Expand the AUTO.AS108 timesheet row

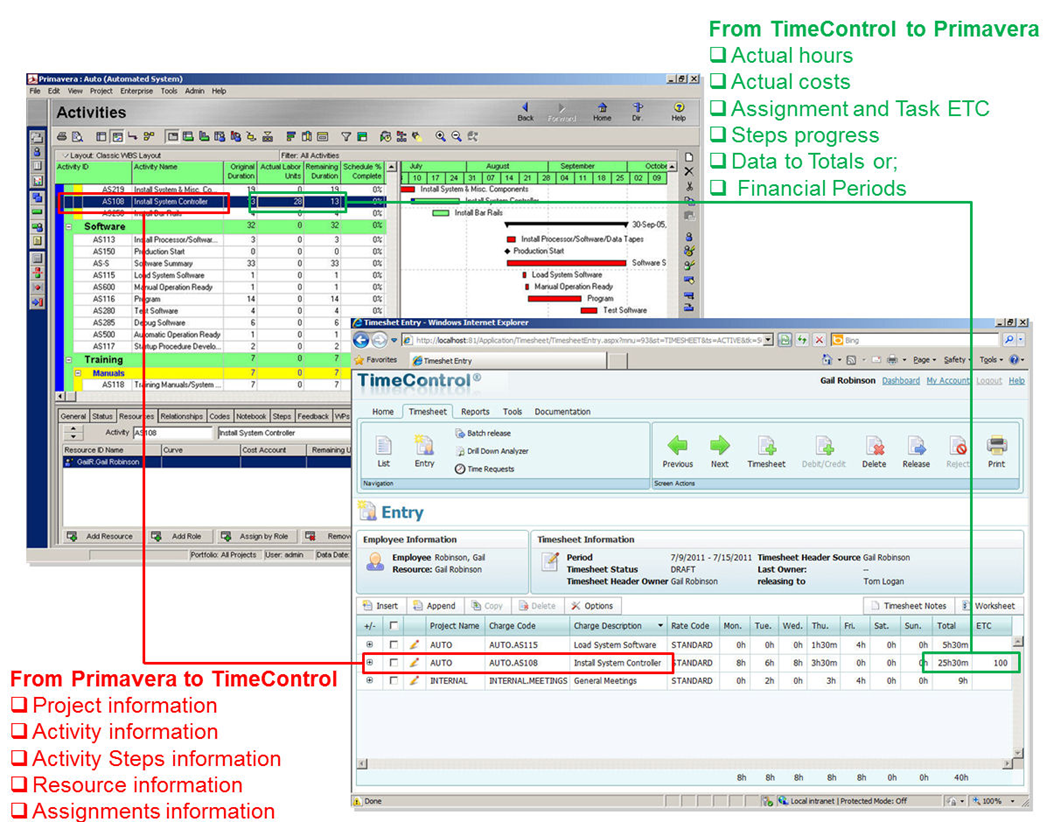point(369,663)
